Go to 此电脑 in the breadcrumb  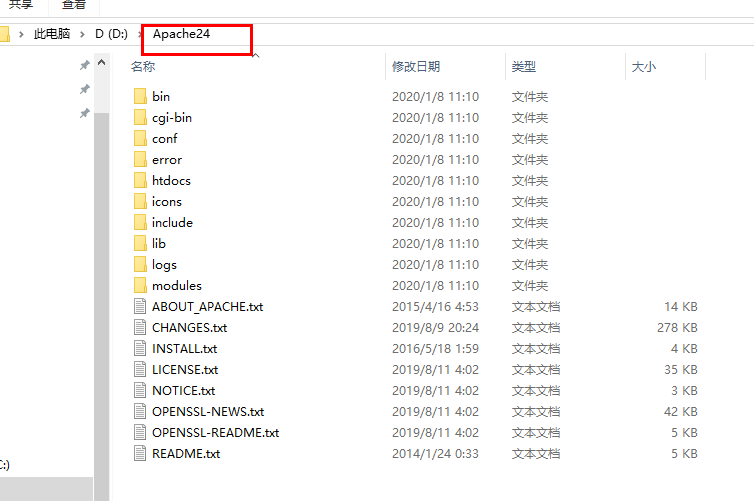click(x=52, y=34)
